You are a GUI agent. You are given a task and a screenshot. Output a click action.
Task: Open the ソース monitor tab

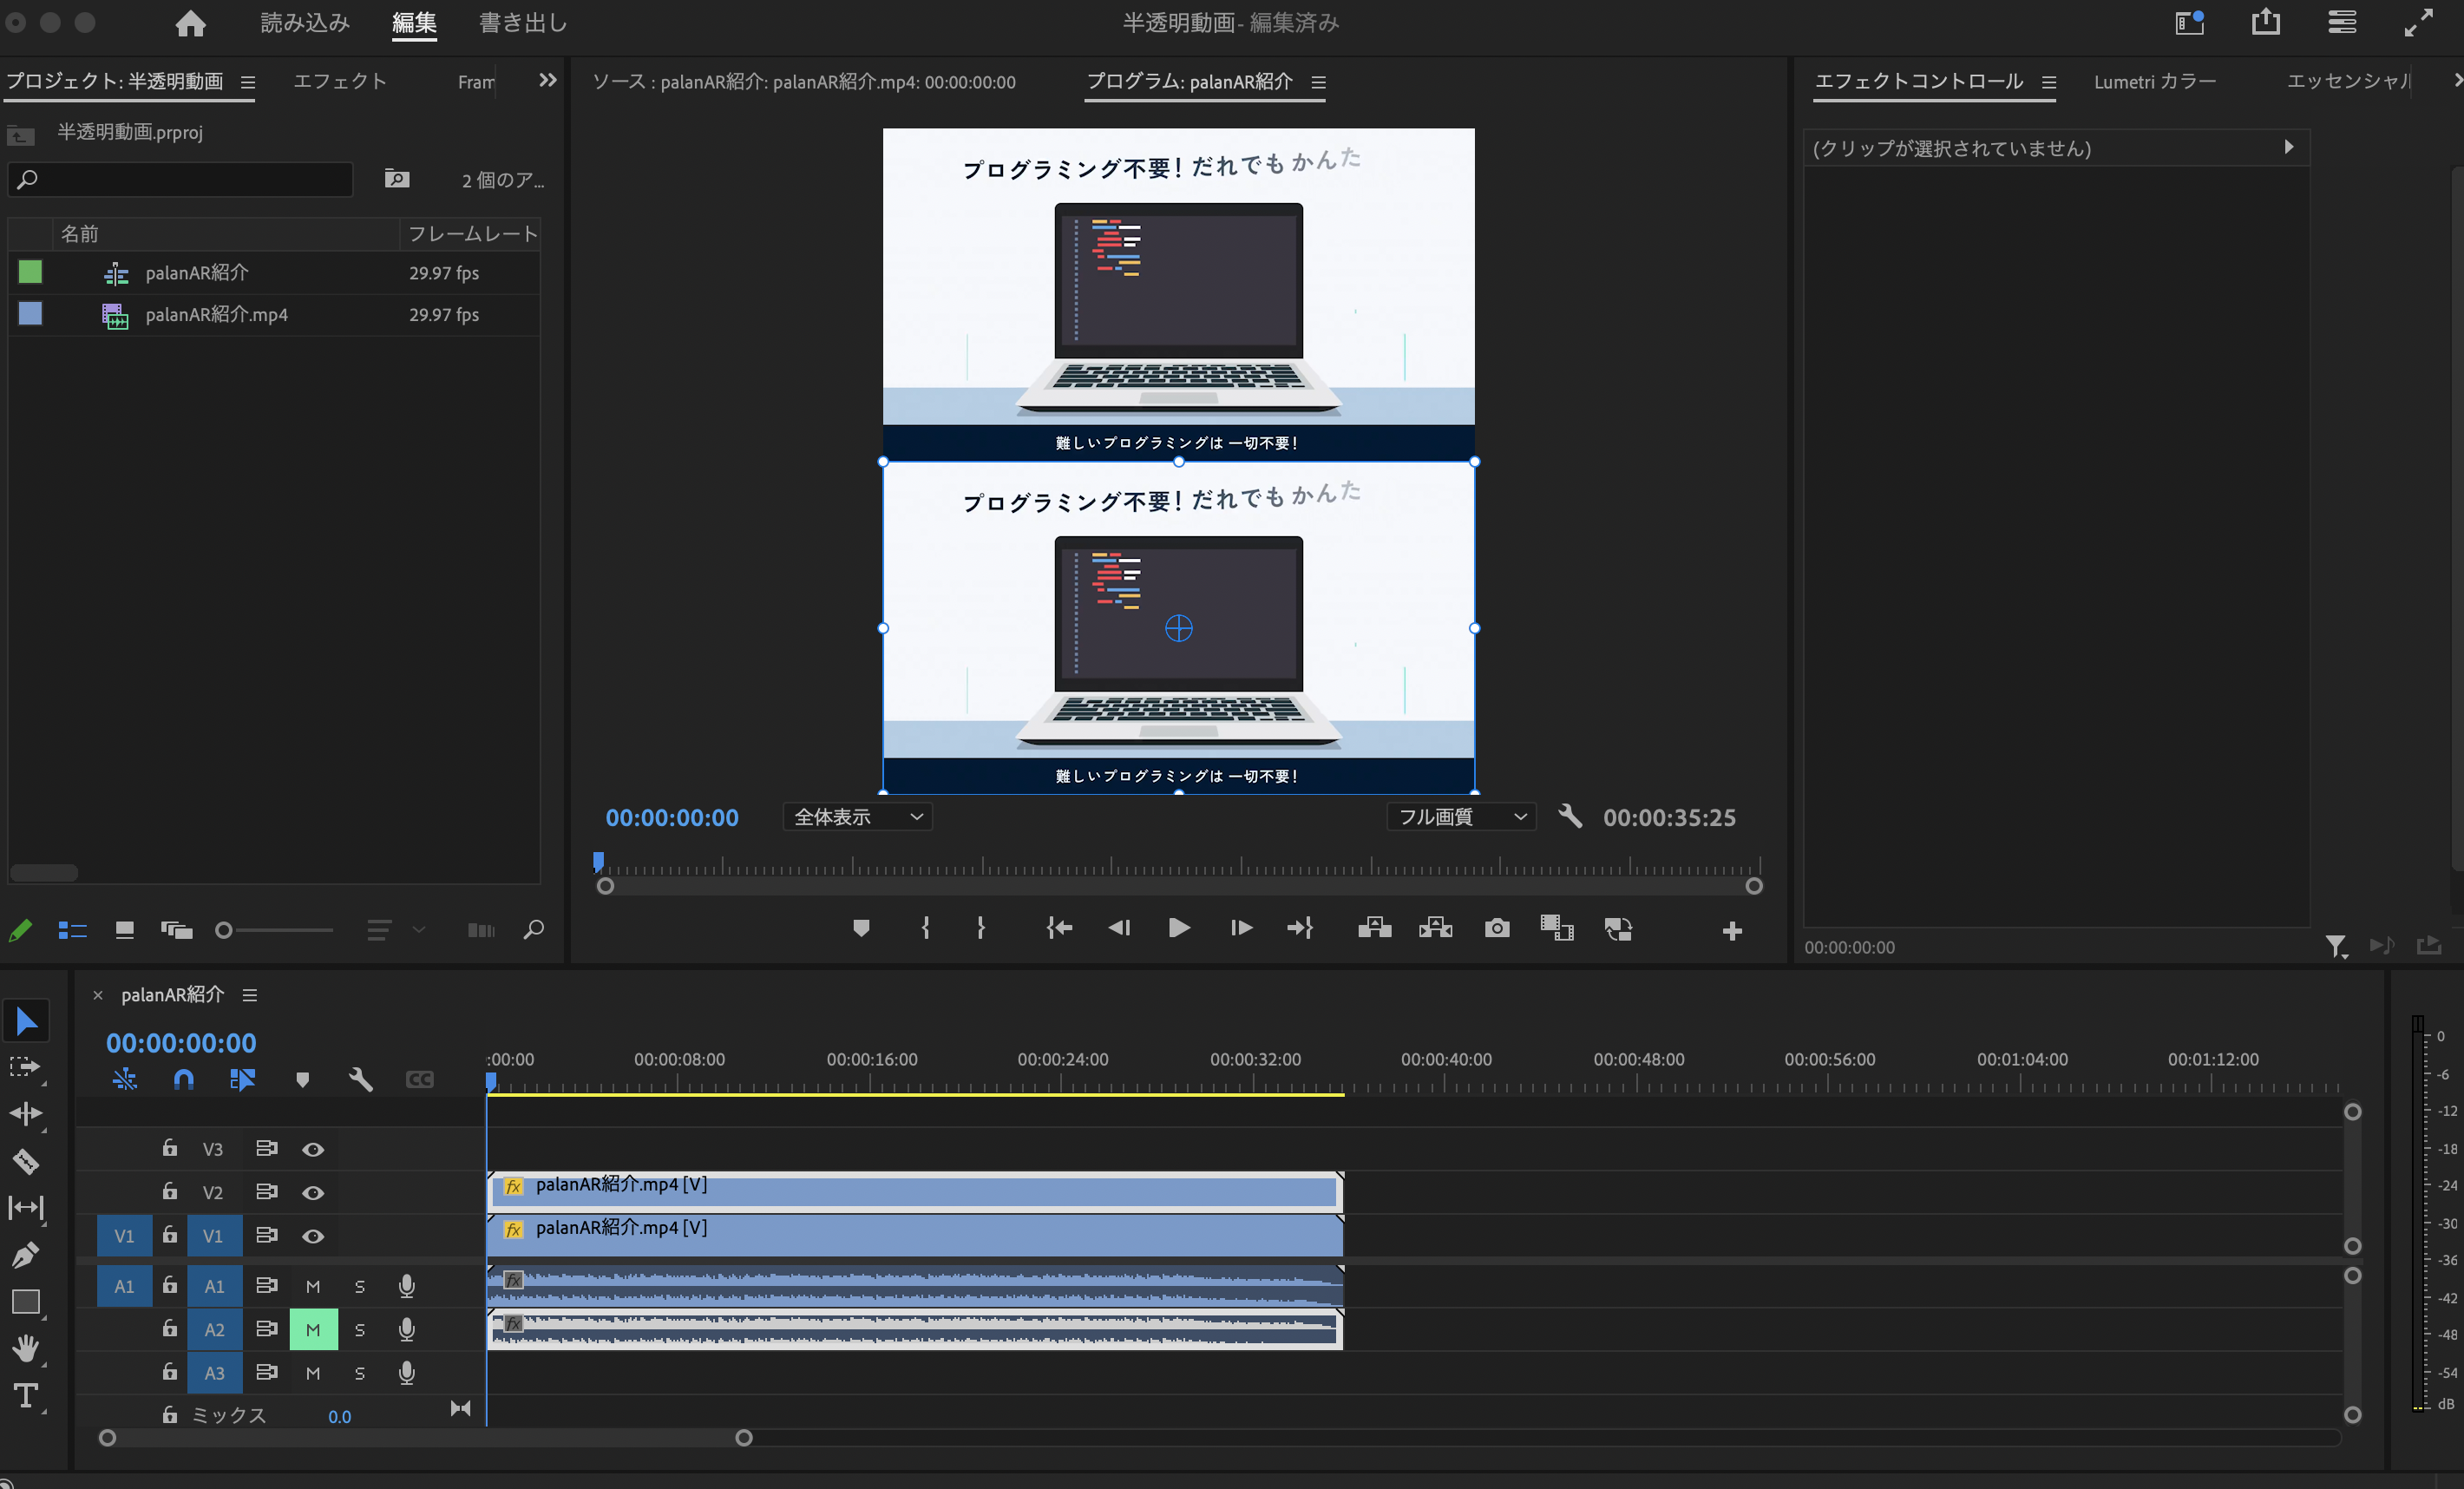804,82
